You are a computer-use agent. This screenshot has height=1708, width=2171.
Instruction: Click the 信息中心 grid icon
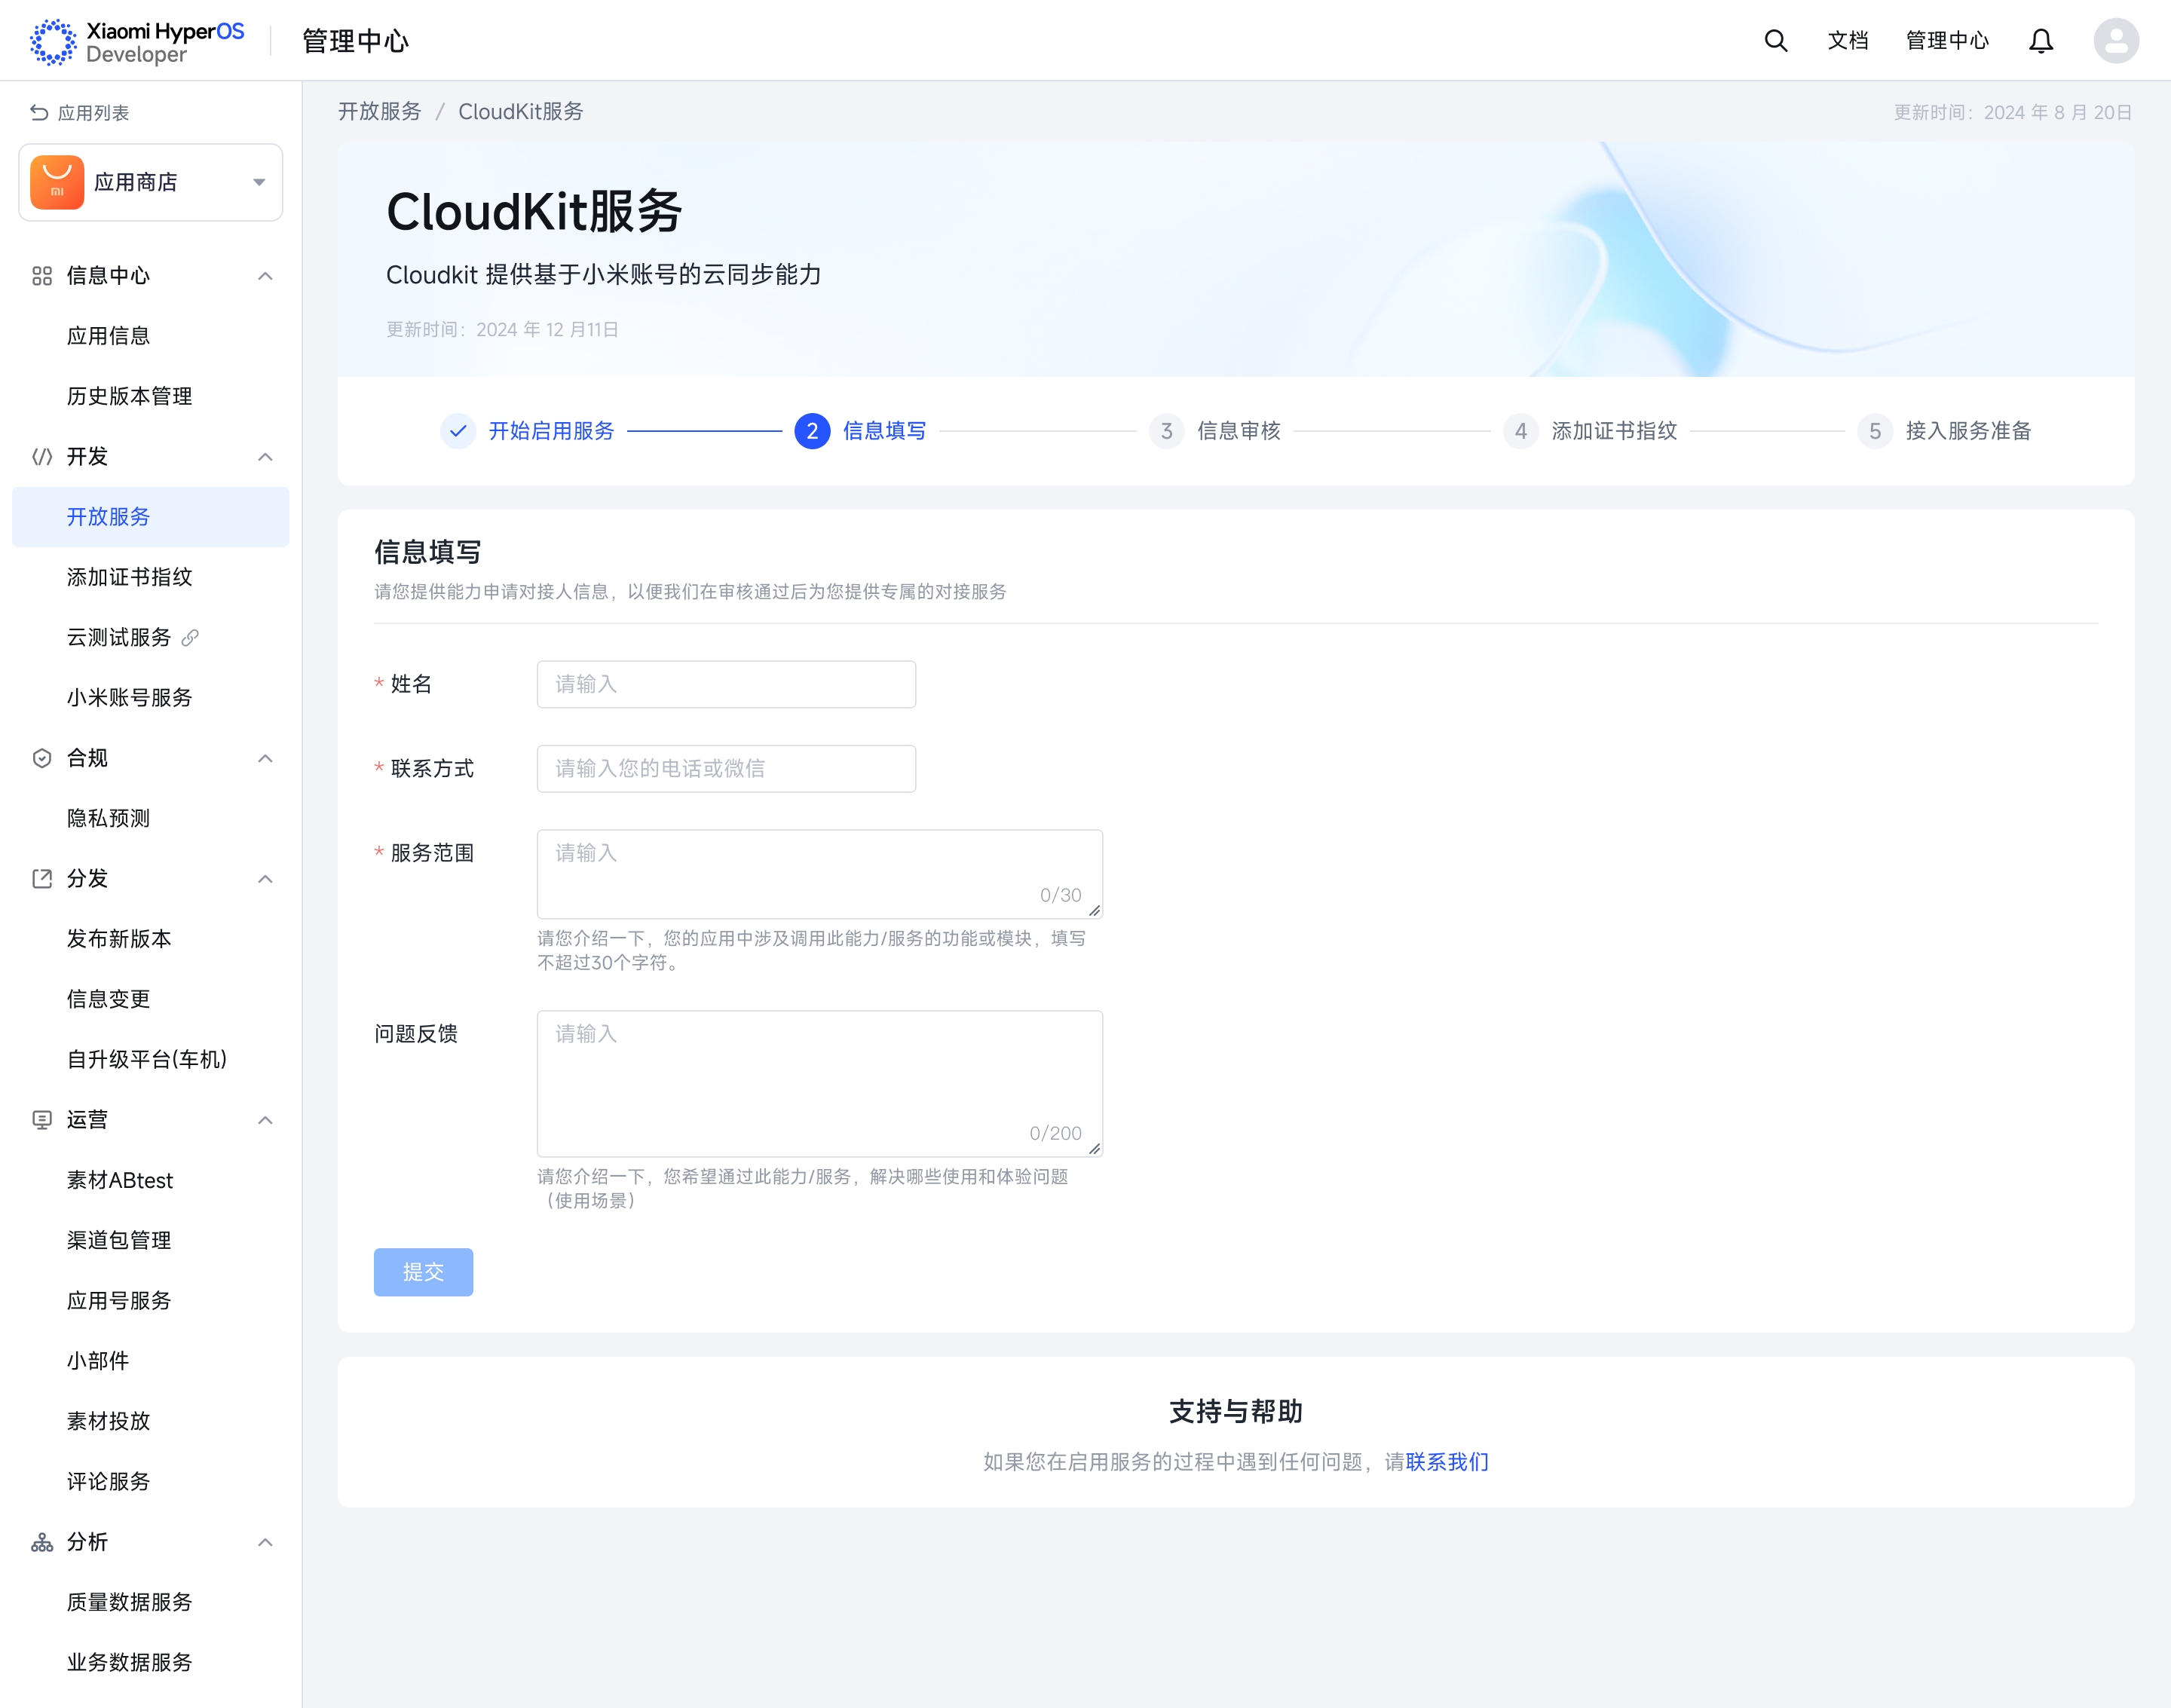pyautogui.click(x=42, y=276)
